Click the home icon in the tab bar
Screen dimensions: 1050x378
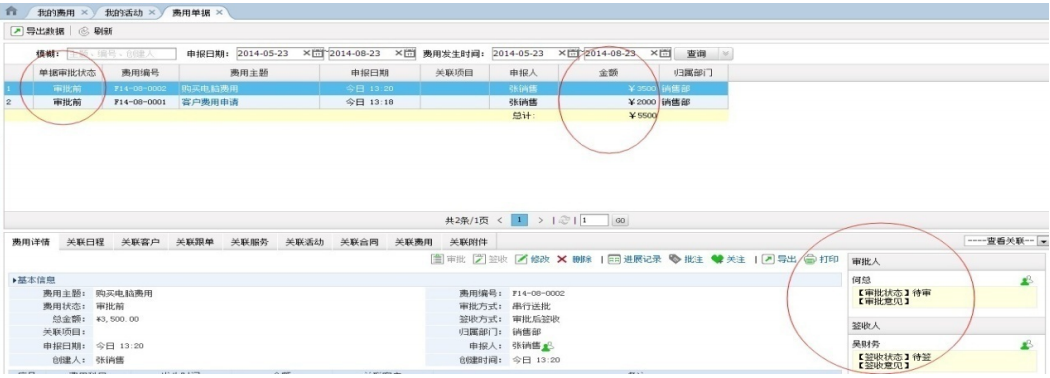(11, 11)
